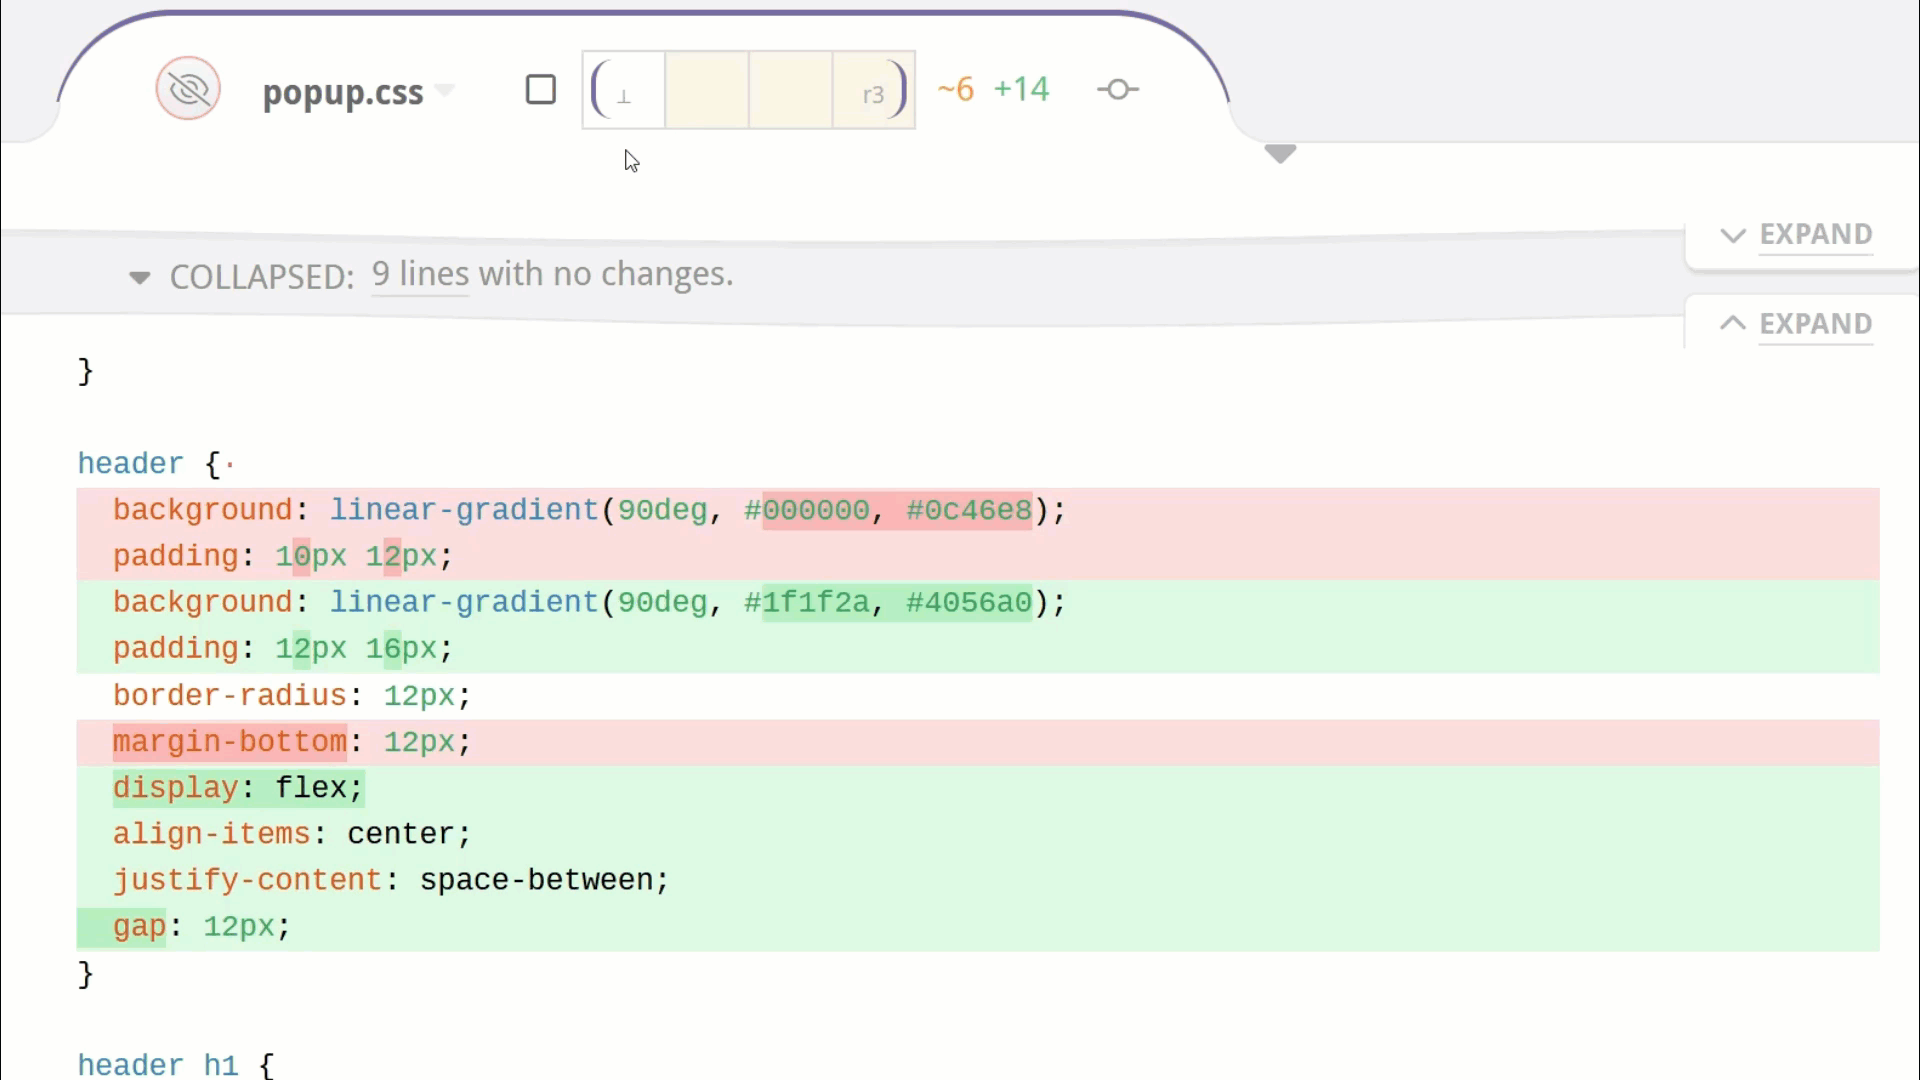Click the down chevron of the upper EXPAND

pos(1733,235)
